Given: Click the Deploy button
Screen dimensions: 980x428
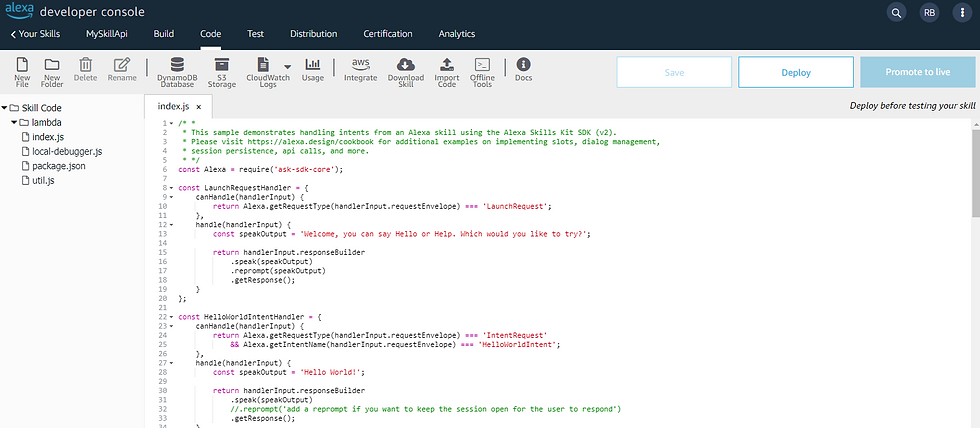Looking at the screenshot, I should 796,72.
